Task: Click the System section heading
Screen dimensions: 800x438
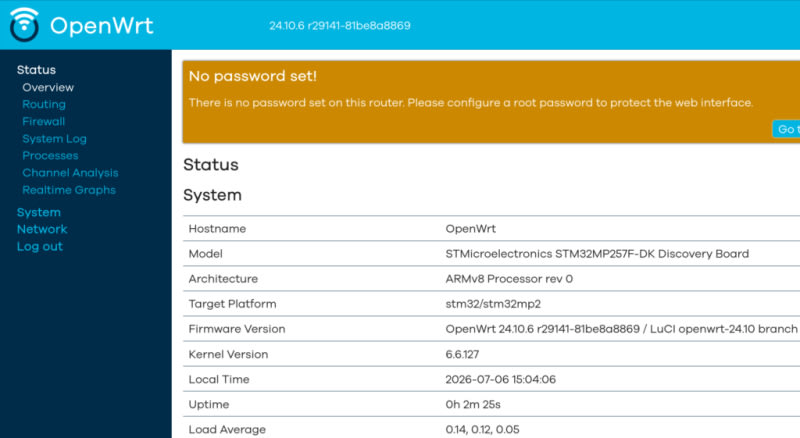Action: pos(212,195)
